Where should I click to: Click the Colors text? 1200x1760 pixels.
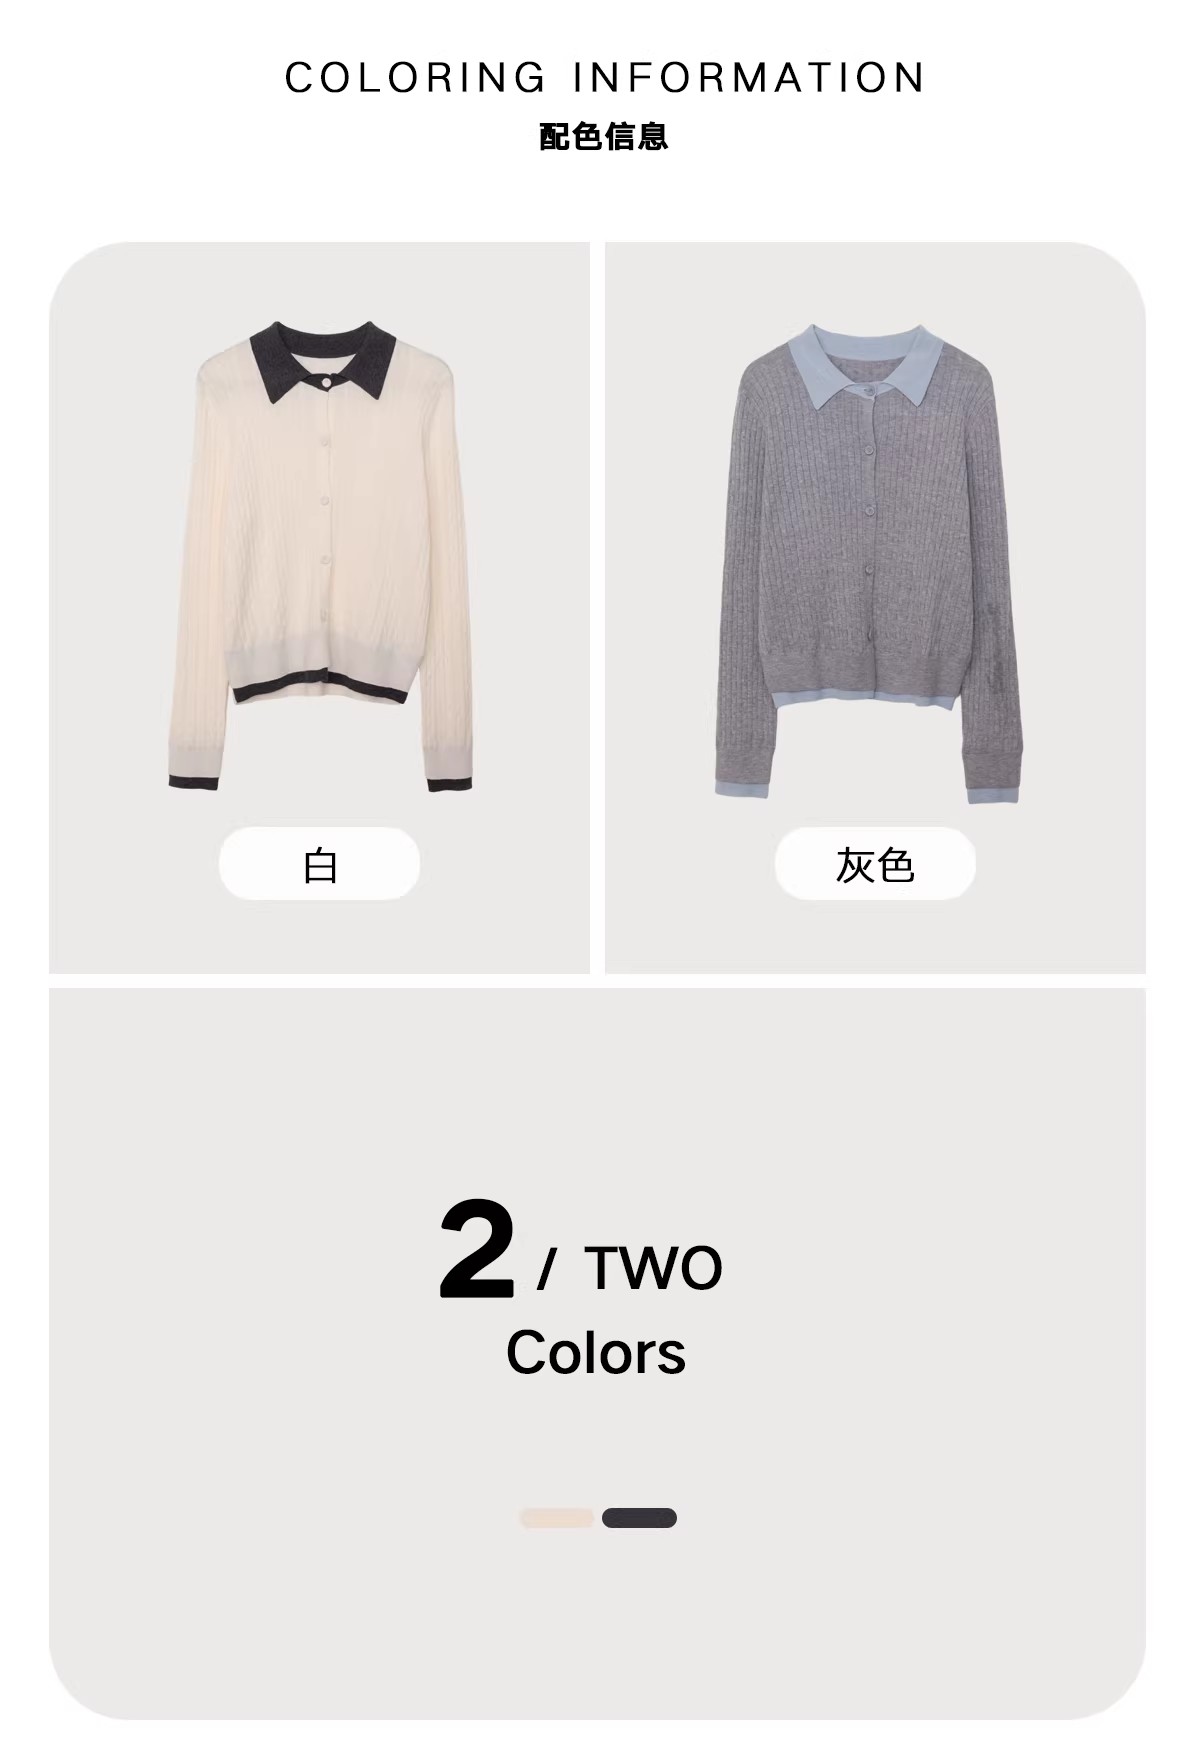coord(596,1353)
